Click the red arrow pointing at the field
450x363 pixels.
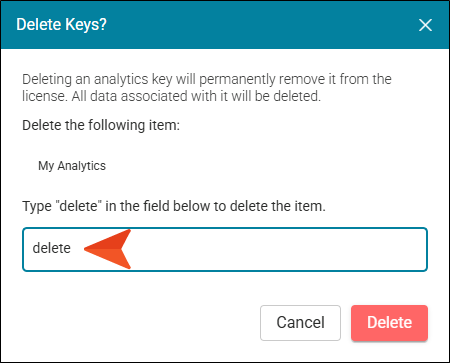click(x=107, y=249)
